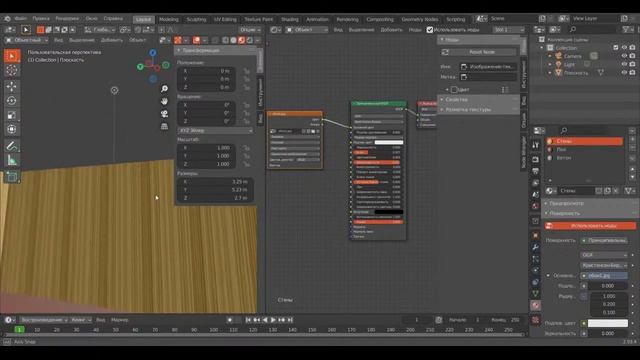Select the Scale tool in viewport toolbar
Screen dimensions: 640x360
click(x=12, y=115)
